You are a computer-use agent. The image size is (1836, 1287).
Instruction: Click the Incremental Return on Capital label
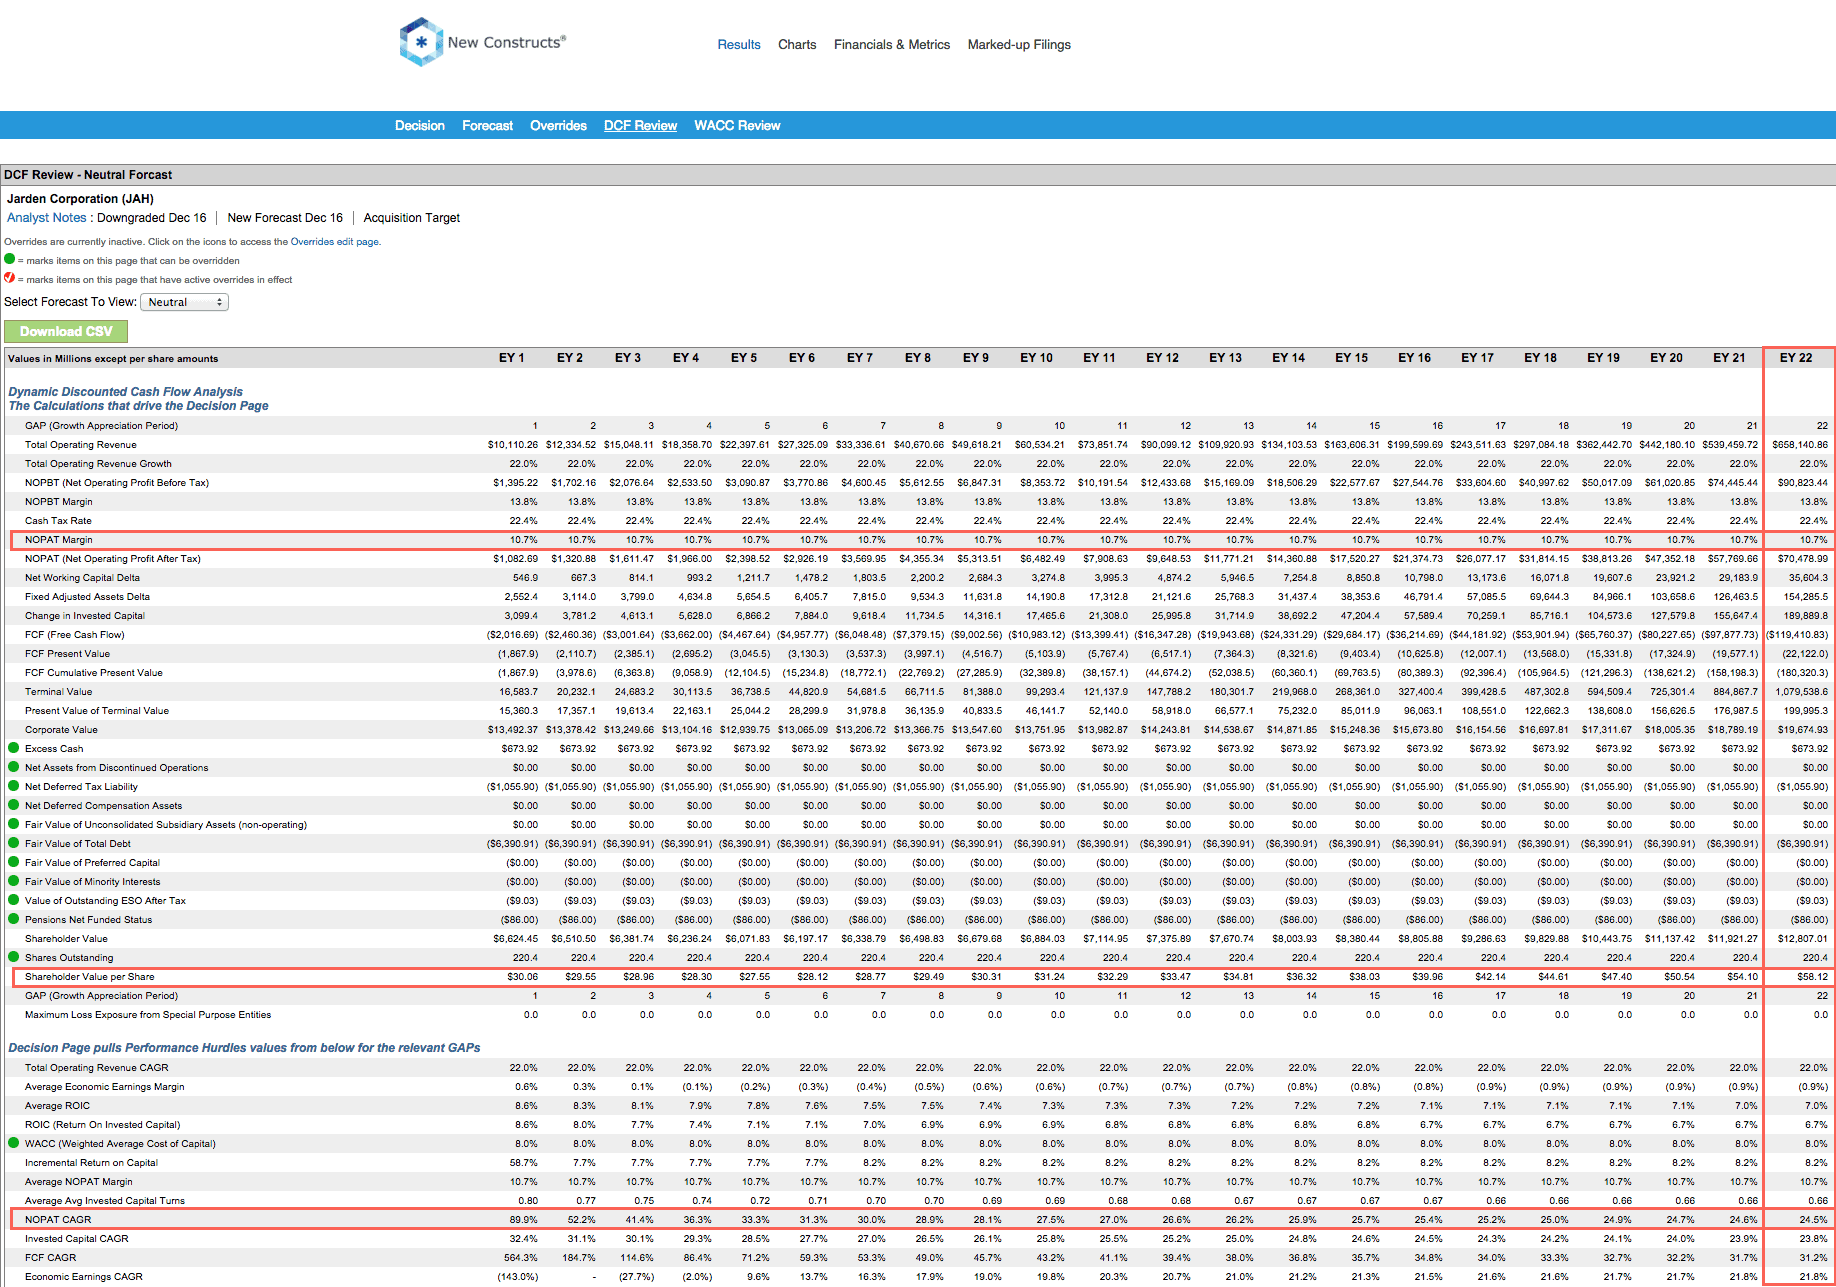pyautogui.click(x=92, y=1162)
